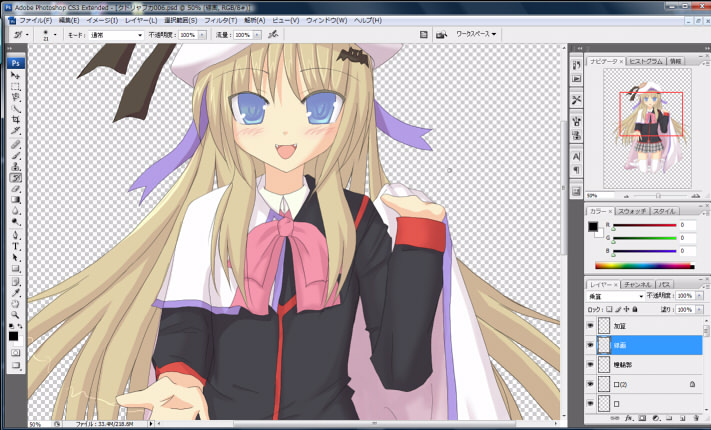Select the Gradient tool
Screen dimensions: 711x430
click(x=15, y=200)
